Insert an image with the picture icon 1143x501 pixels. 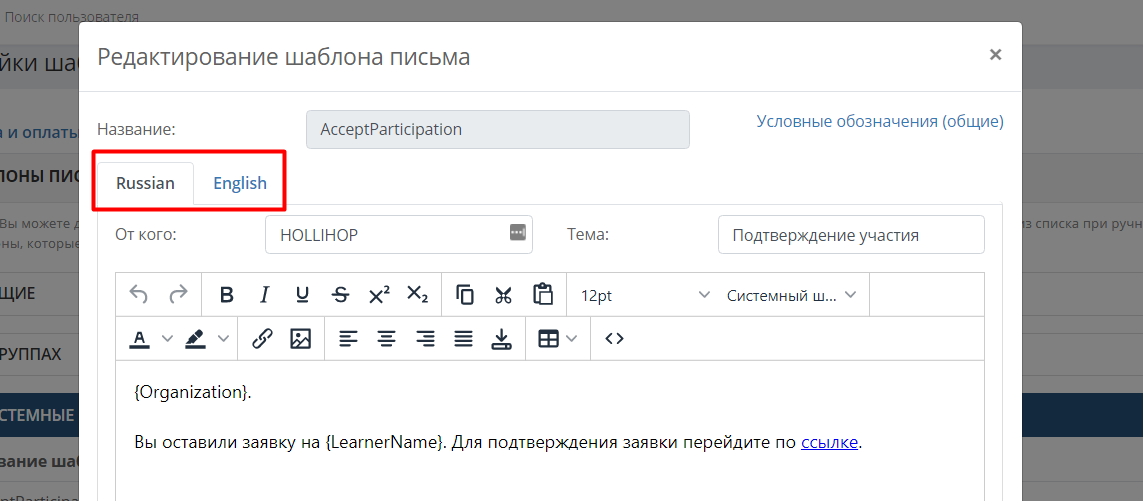[300, 338]
